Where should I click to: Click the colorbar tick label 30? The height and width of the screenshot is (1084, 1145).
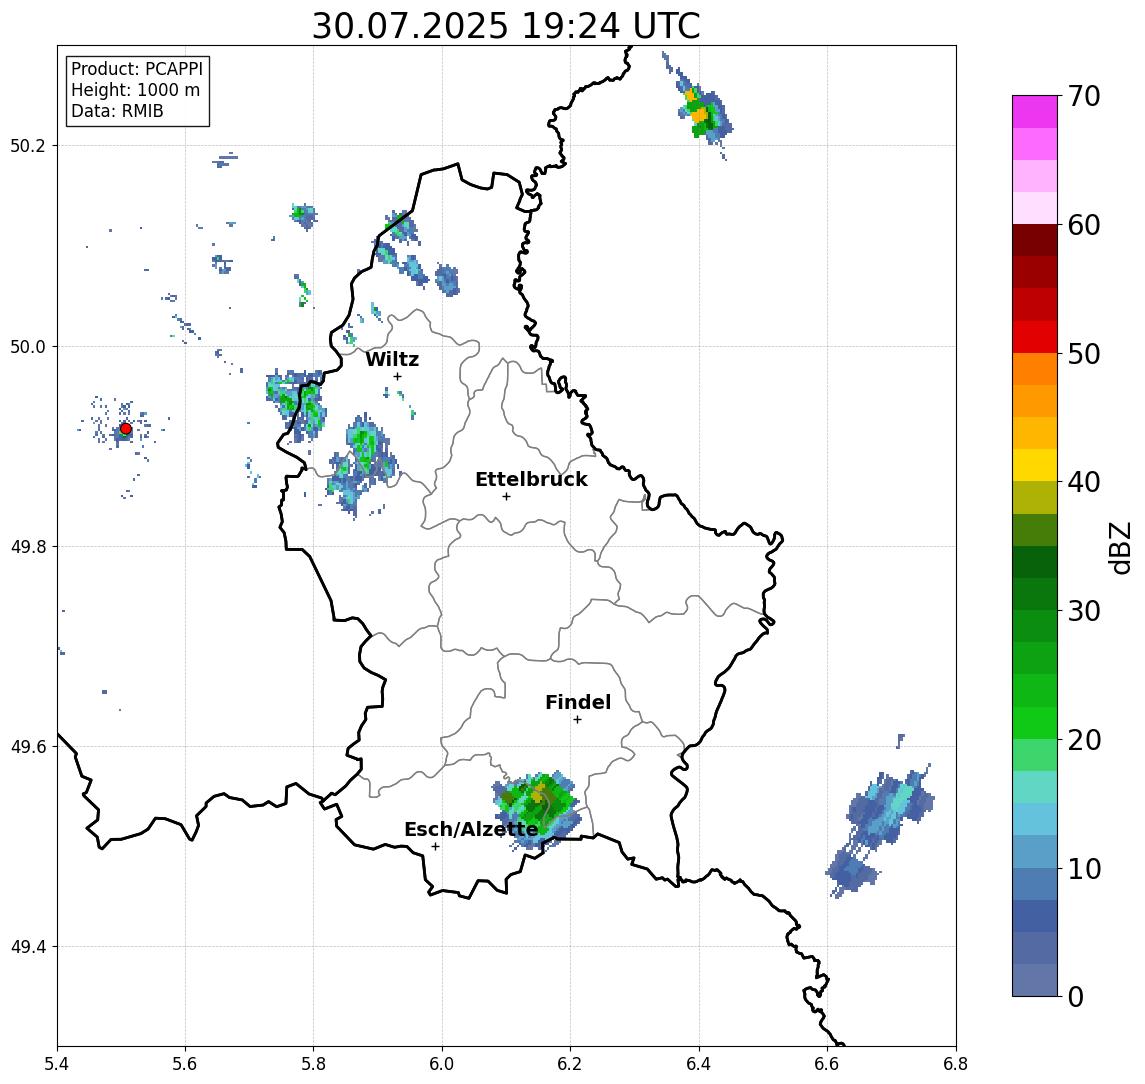click(x=1084, y=611)
